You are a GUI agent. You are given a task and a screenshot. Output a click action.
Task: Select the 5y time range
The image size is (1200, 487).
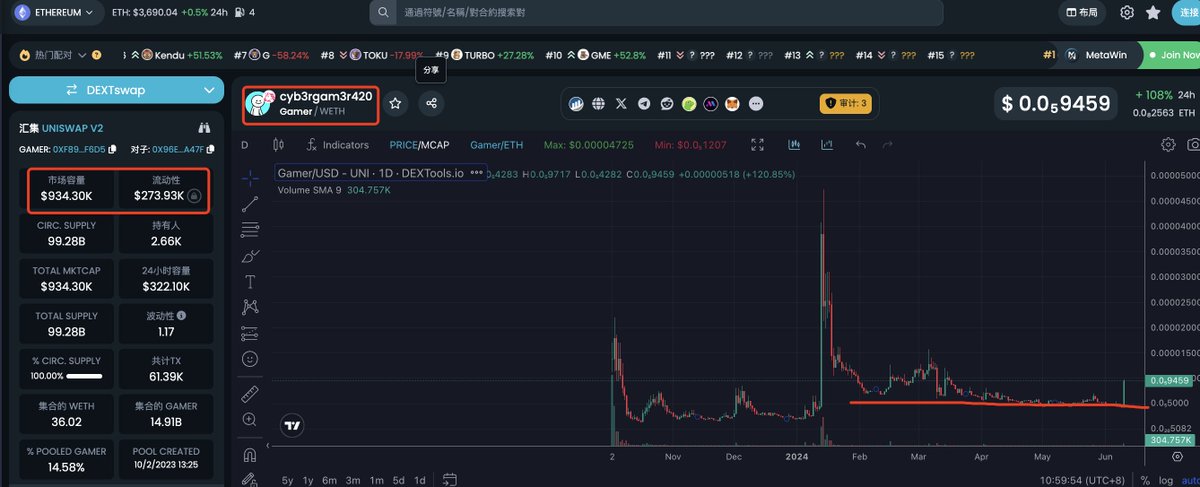coord(289,480)
